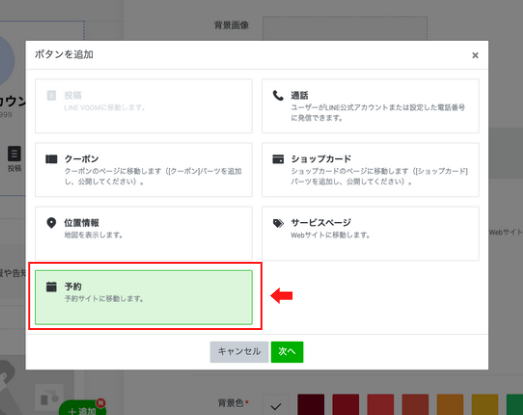Choose the ショップカード button option

(x=370, y=170)
